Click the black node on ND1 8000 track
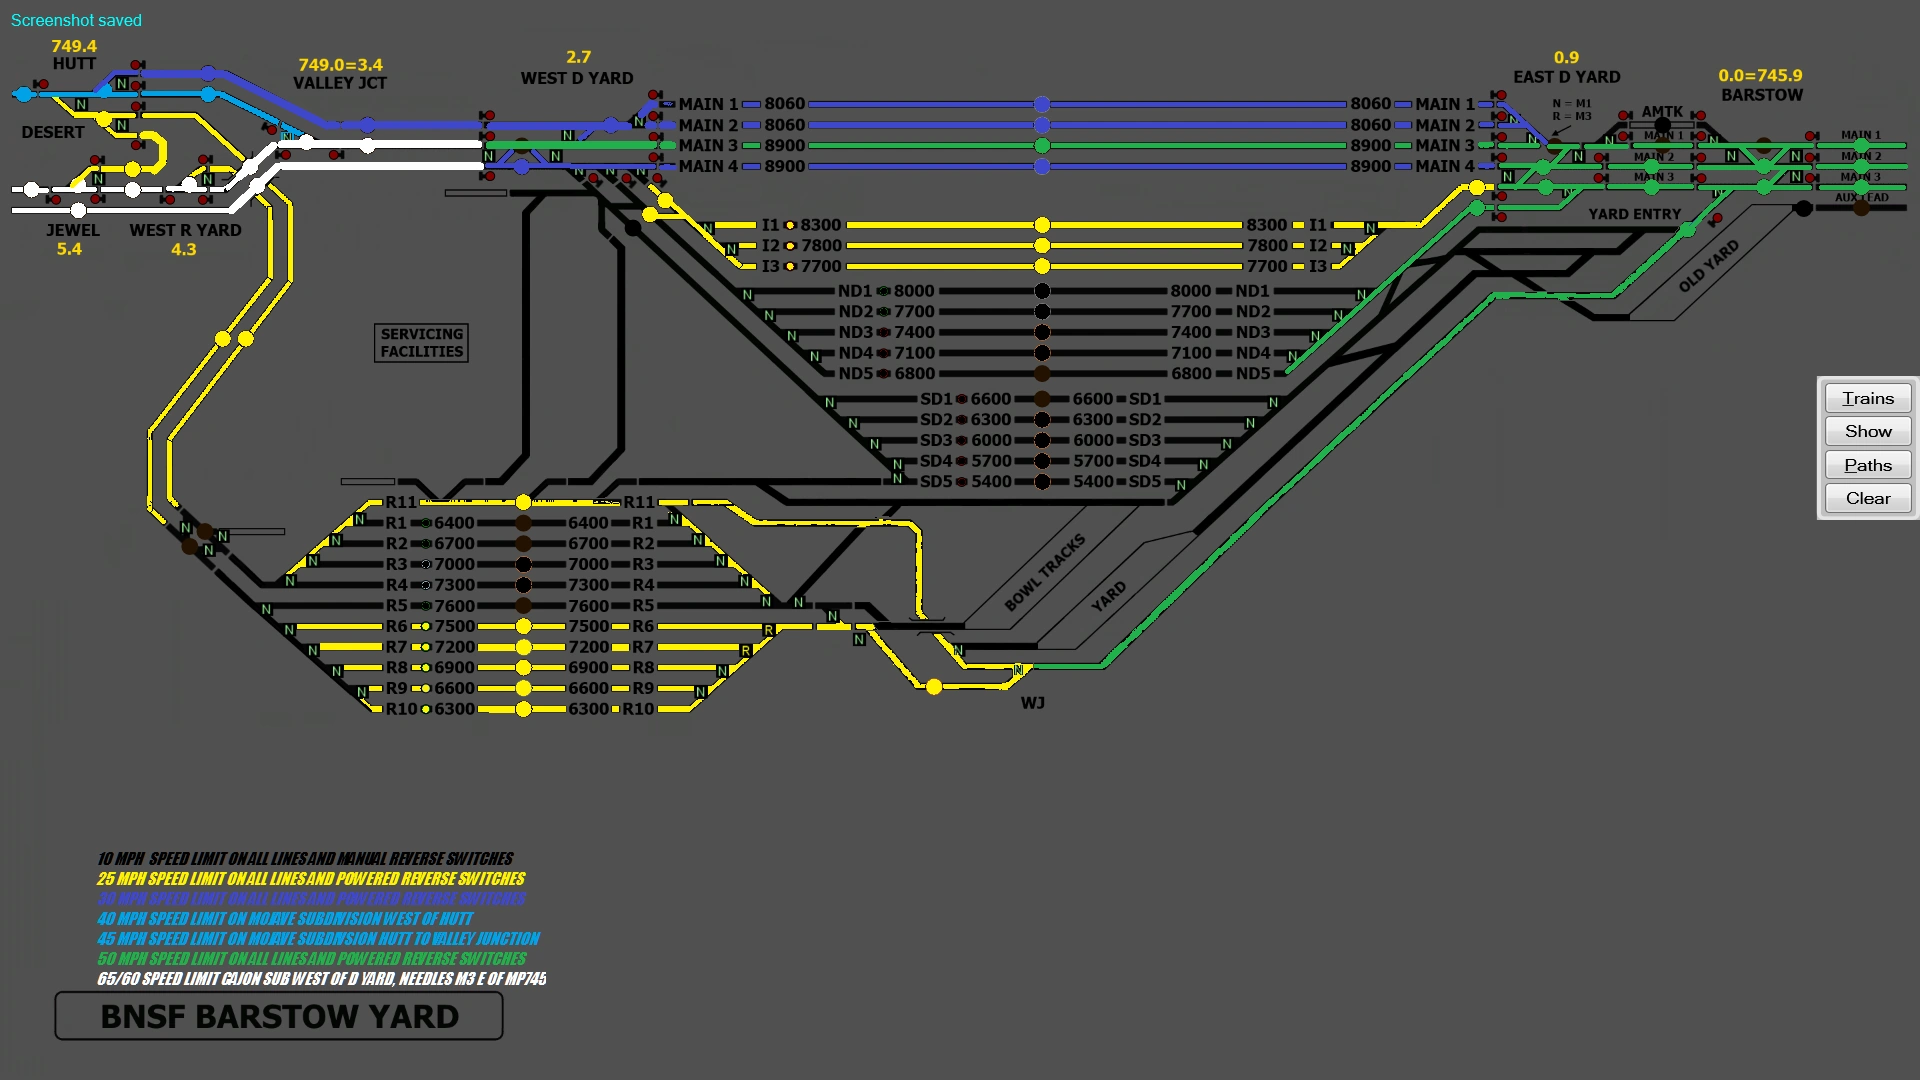 click(1042, 291)
